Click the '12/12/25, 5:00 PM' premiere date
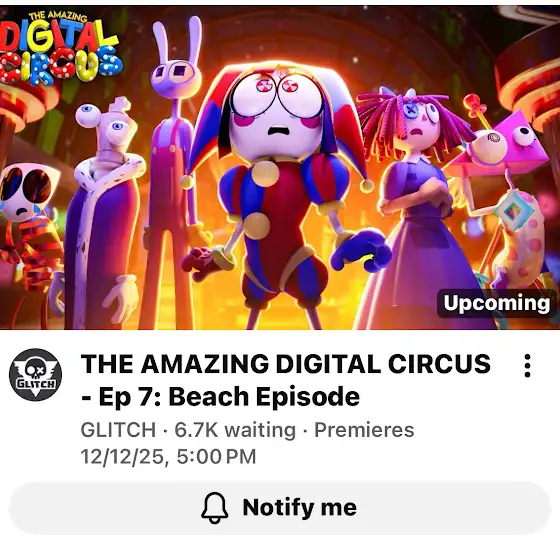Viewport: 560px width, 560px height. click(x=169, y=457)
